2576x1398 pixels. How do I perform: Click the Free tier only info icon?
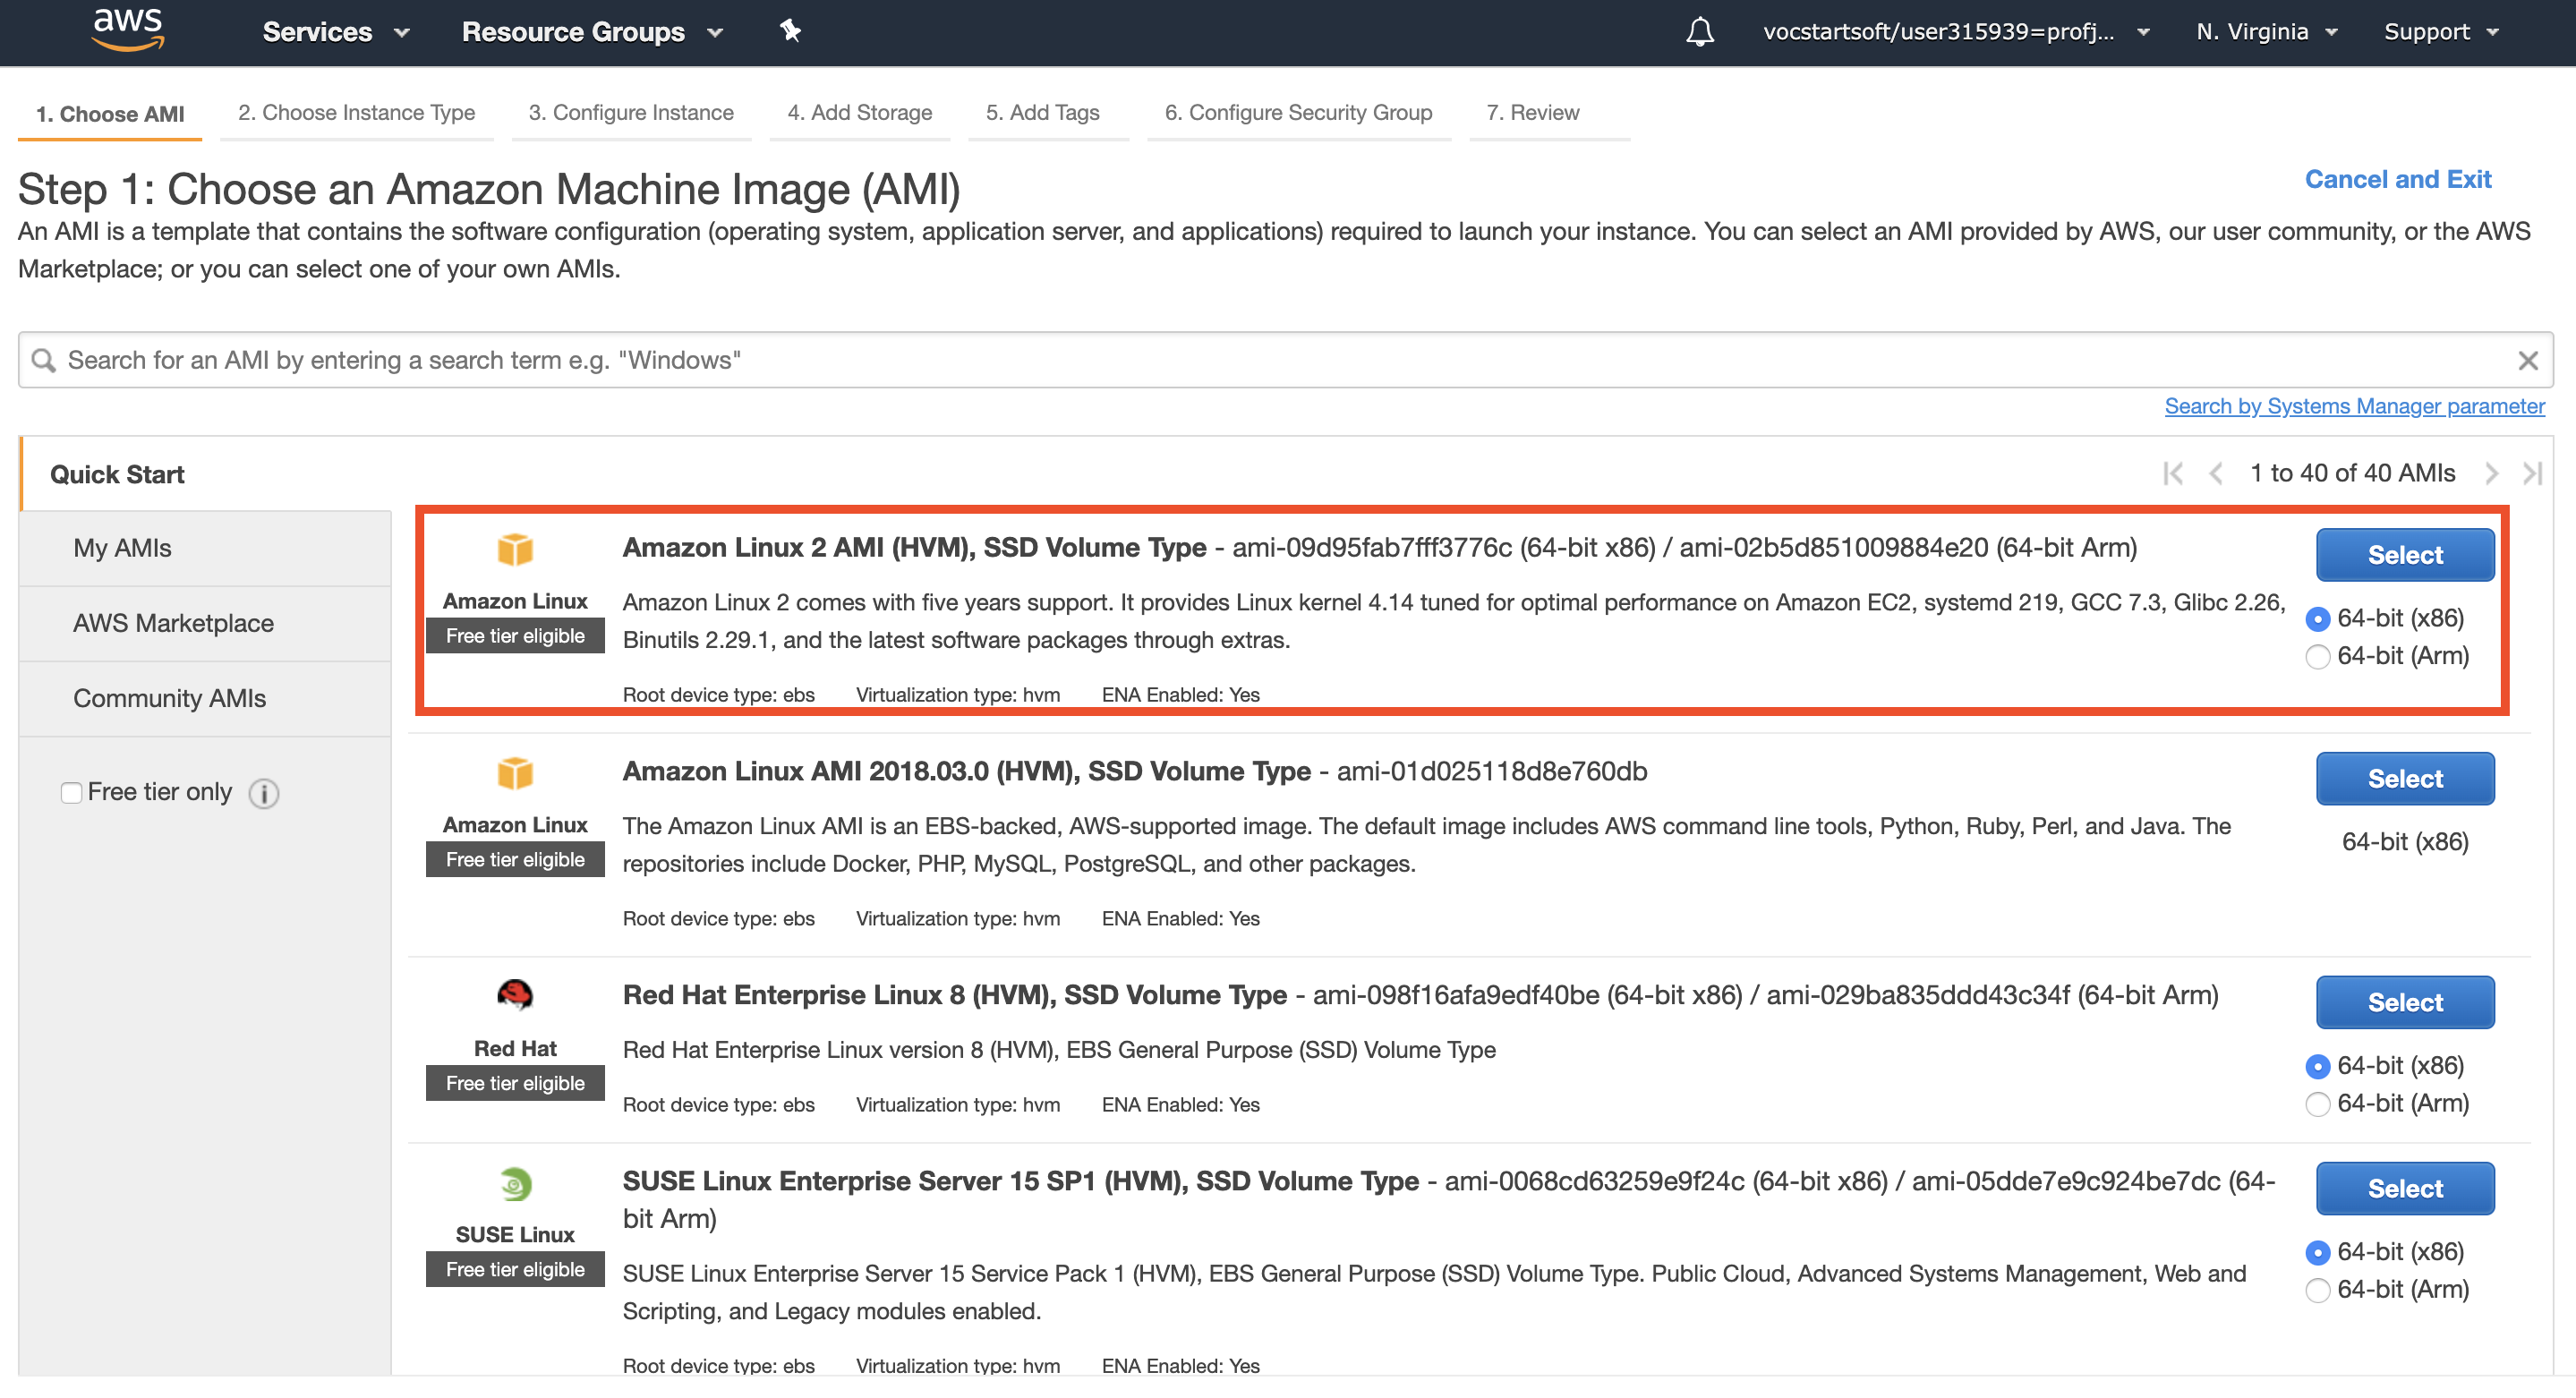pos(264,794)
